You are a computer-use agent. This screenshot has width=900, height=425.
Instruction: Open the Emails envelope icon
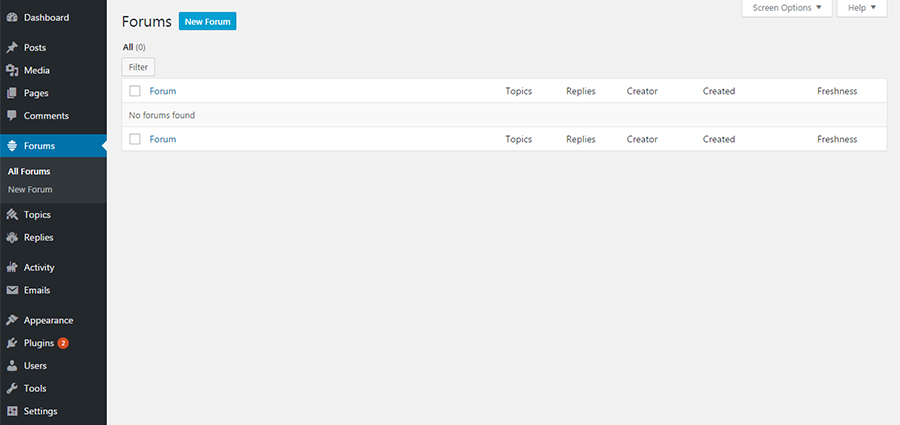click(12, 291)
